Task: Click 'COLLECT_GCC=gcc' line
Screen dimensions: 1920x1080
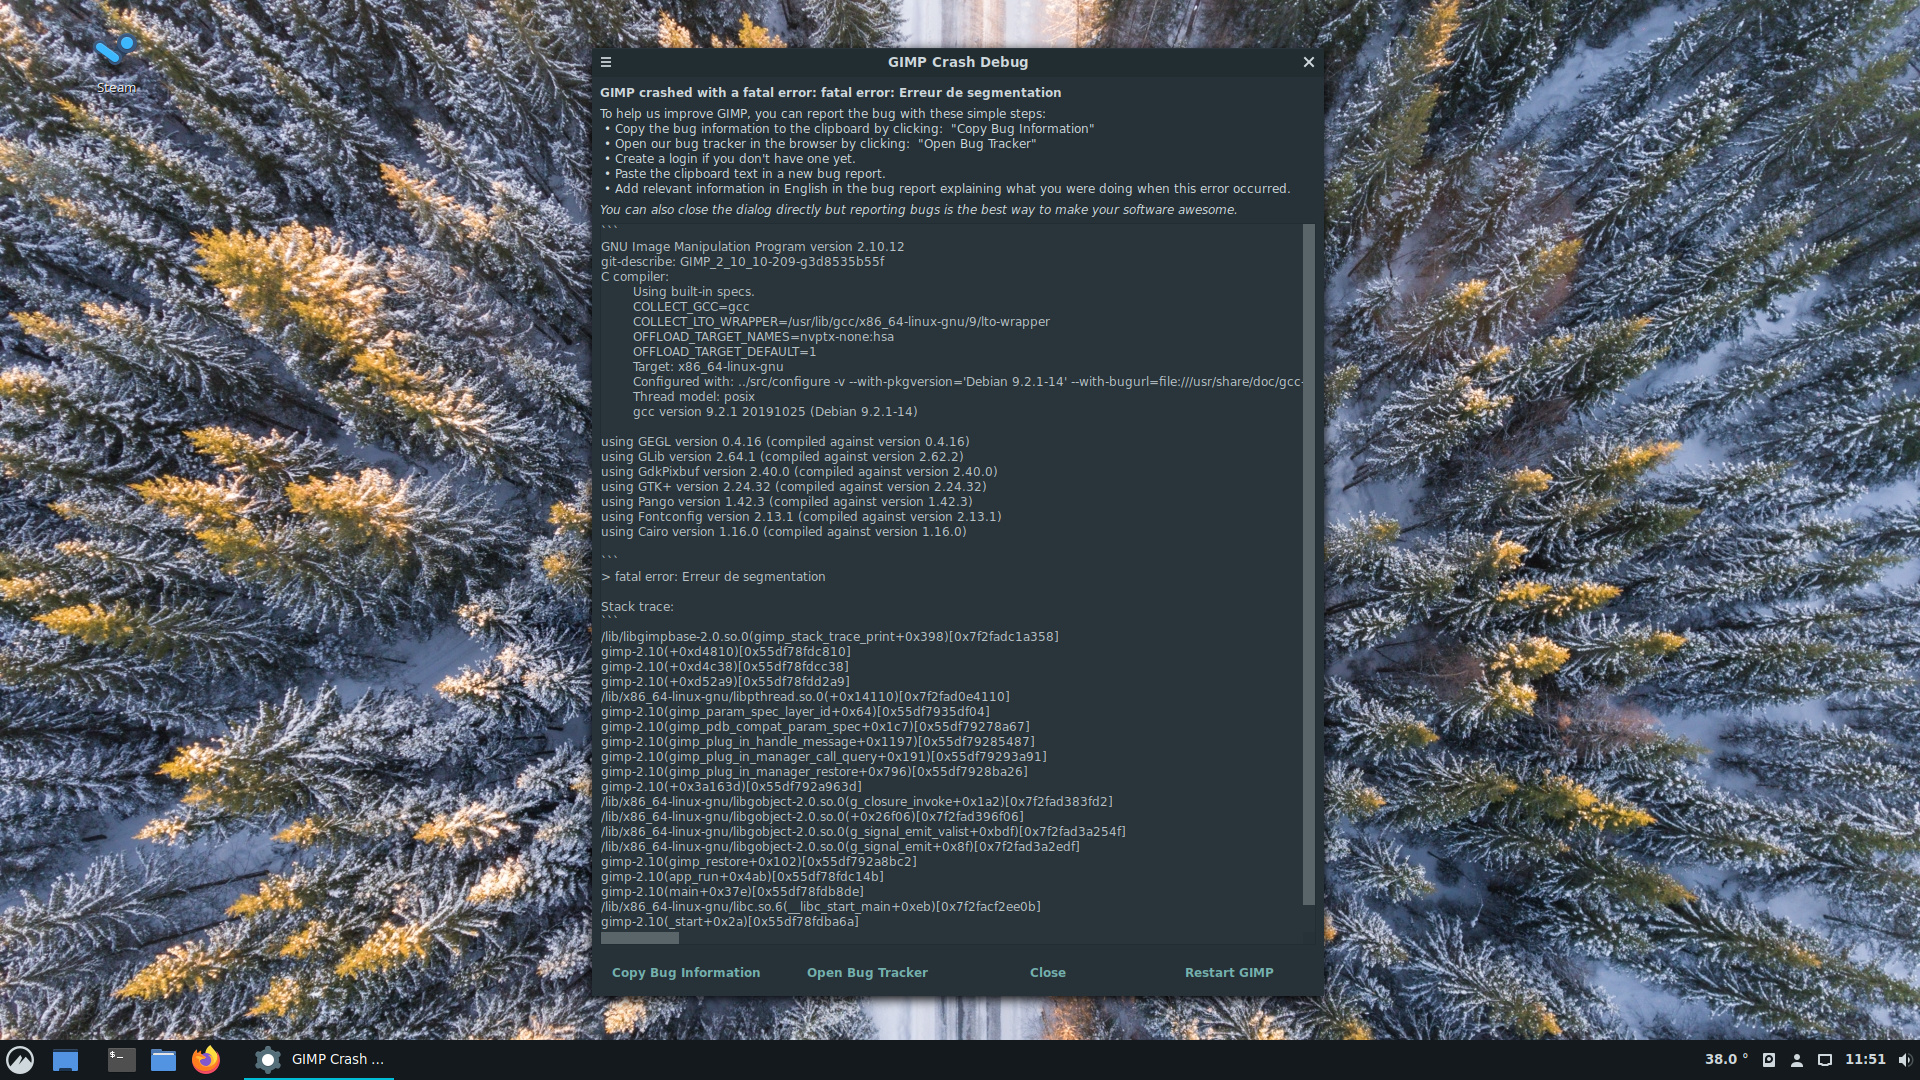Action: coord(691,307)
